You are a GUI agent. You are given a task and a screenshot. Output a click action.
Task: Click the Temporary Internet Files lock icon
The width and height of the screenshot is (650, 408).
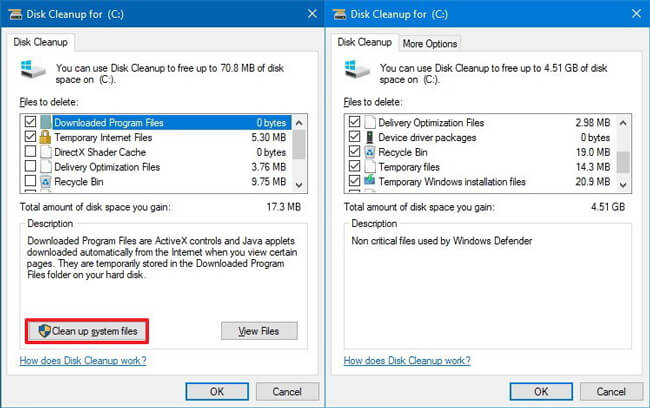tap(45, 137)
